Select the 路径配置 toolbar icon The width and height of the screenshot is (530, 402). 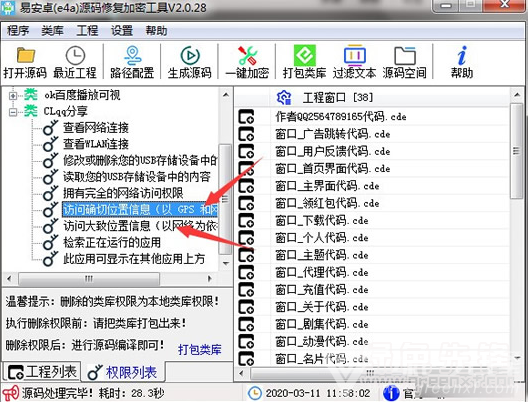coord(132,55)
